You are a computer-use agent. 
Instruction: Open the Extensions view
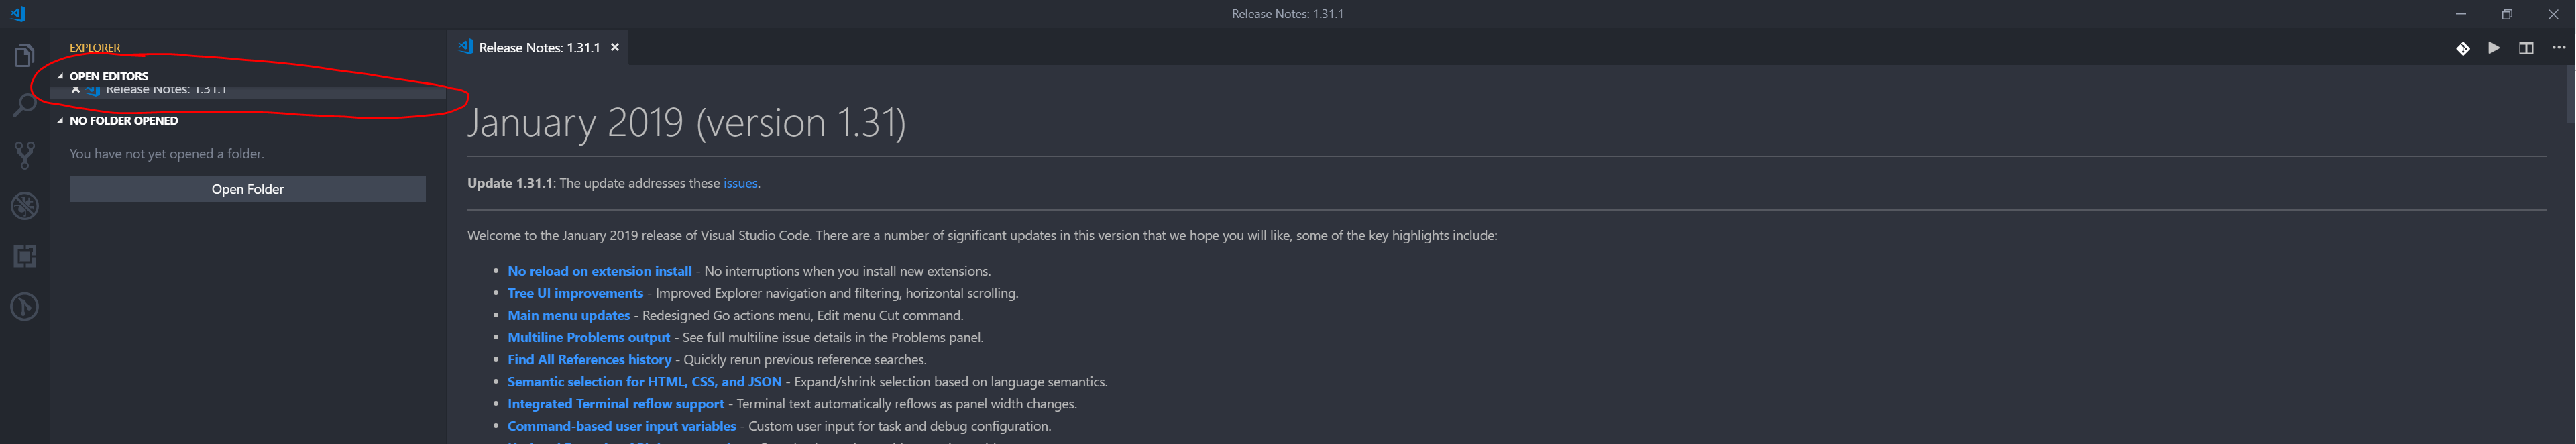pyautogui.click(x=24, y=256)
